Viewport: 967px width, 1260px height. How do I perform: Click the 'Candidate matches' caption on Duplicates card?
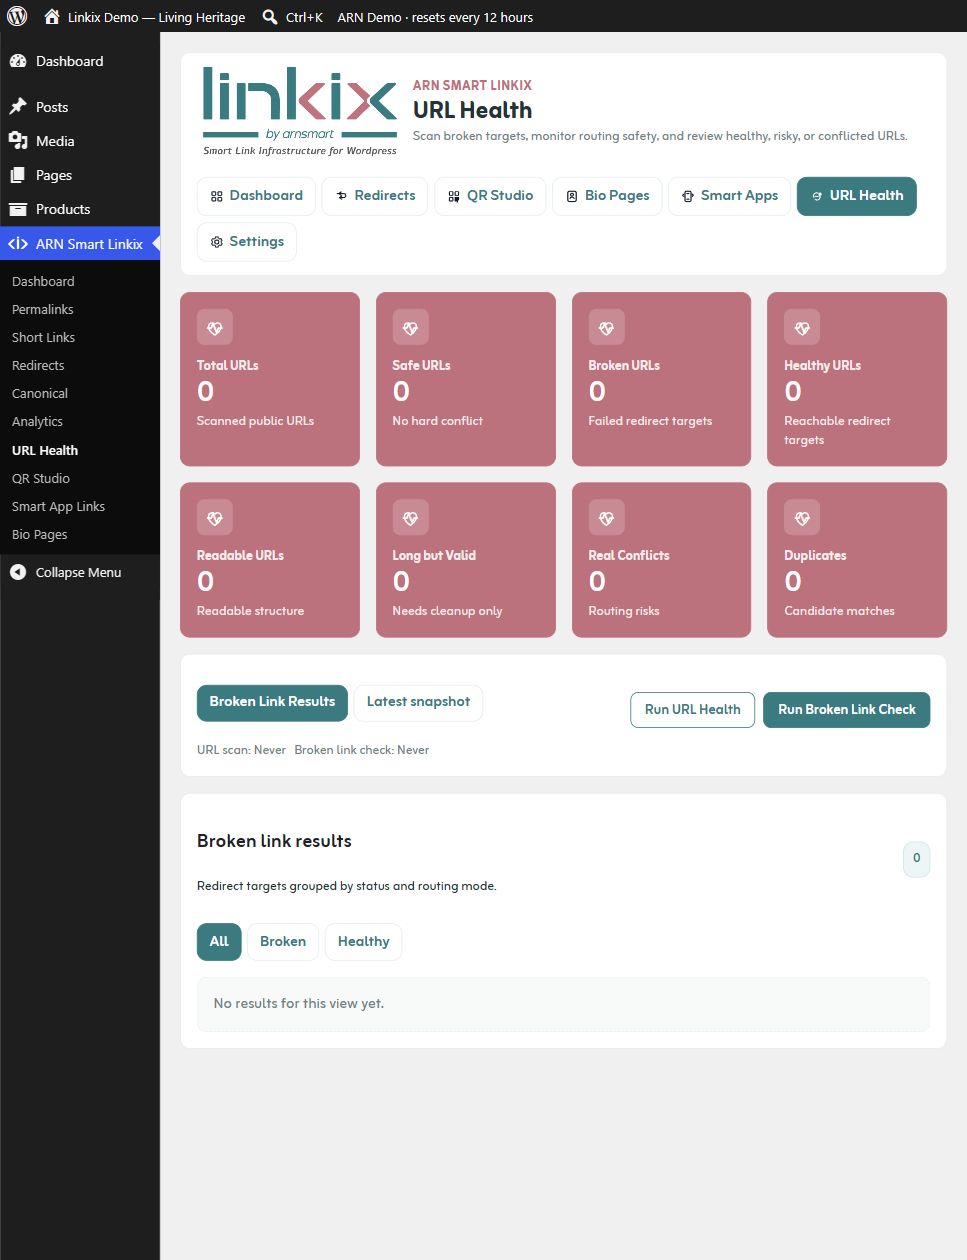coord(839,611)
